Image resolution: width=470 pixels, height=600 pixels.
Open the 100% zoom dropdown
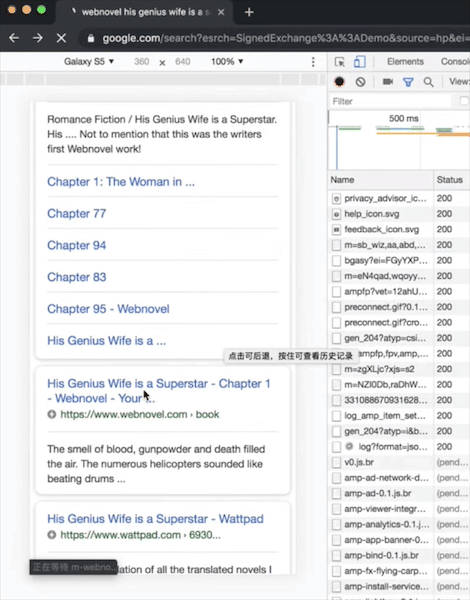tap(227, 62)
